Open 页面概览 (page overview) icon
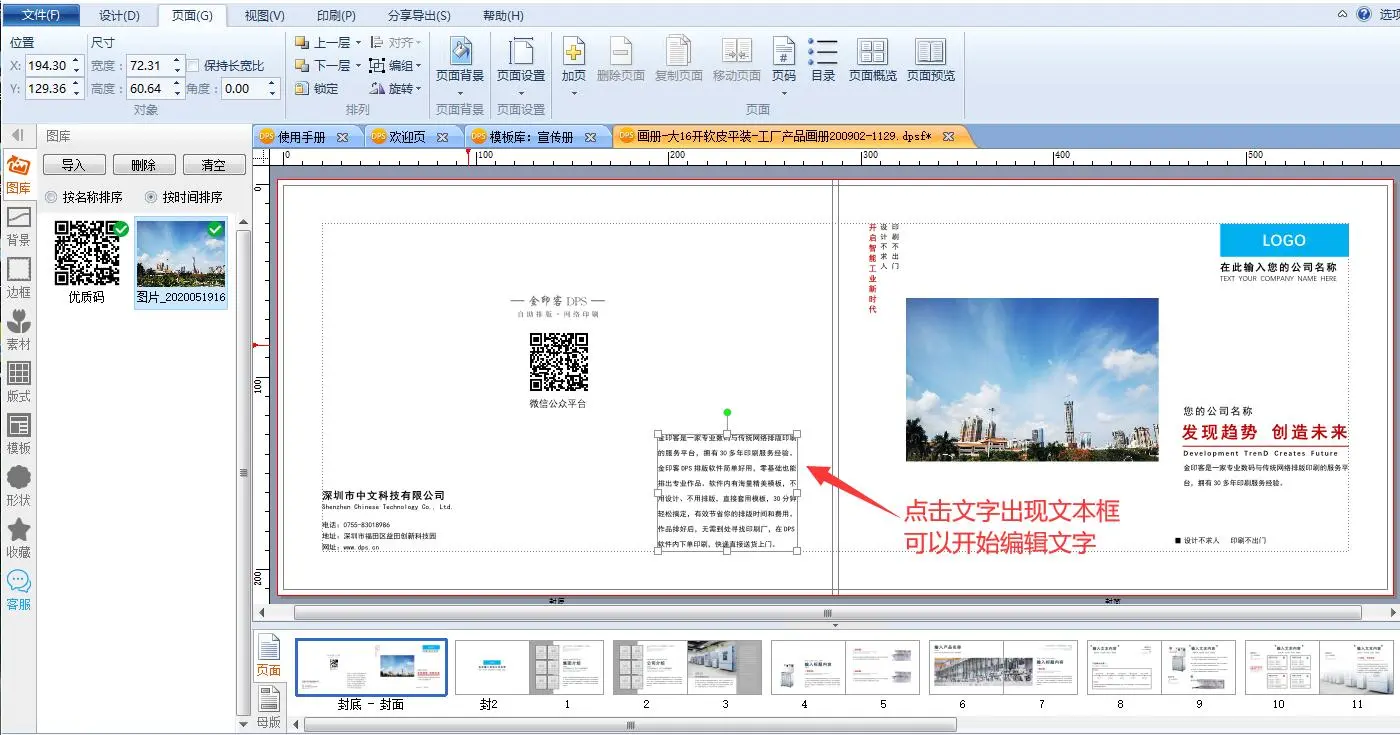 pos(873,52)
